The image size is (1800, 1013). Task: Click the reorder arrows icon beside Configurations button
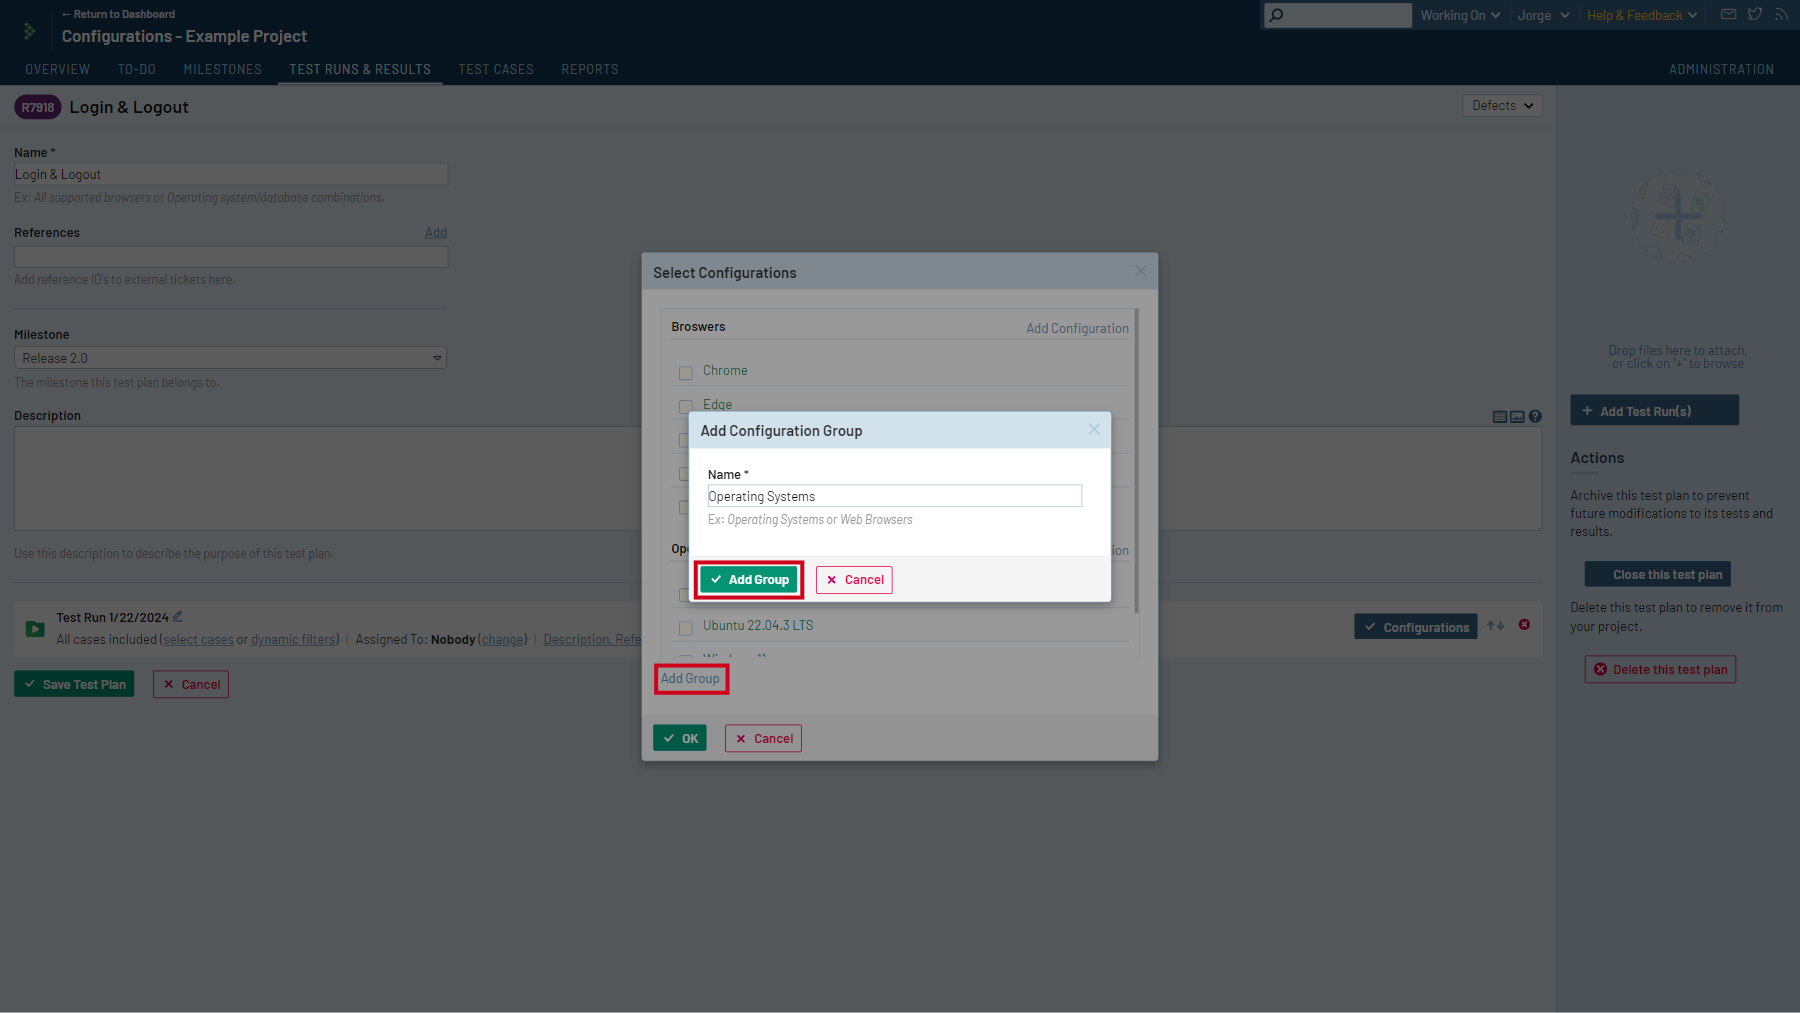1496,626
